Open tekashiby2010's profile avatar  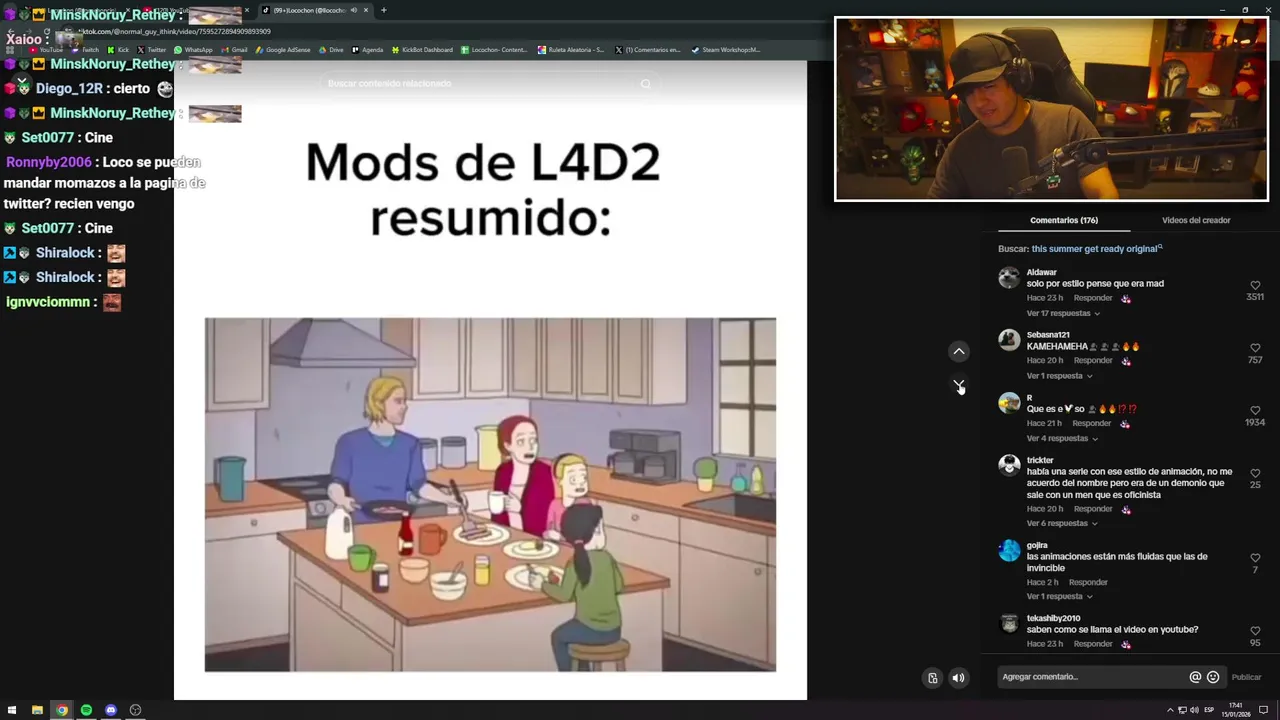(x=1009, y=623)
